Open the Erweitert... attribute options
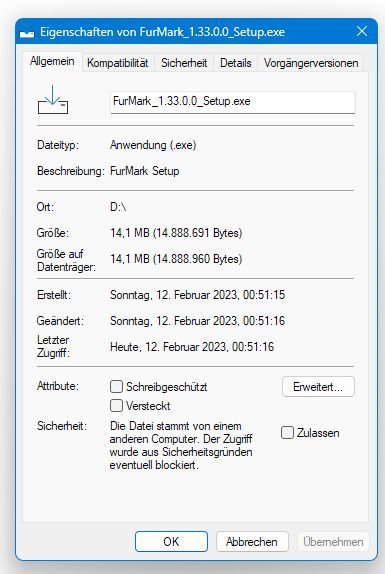 [318, 387]
